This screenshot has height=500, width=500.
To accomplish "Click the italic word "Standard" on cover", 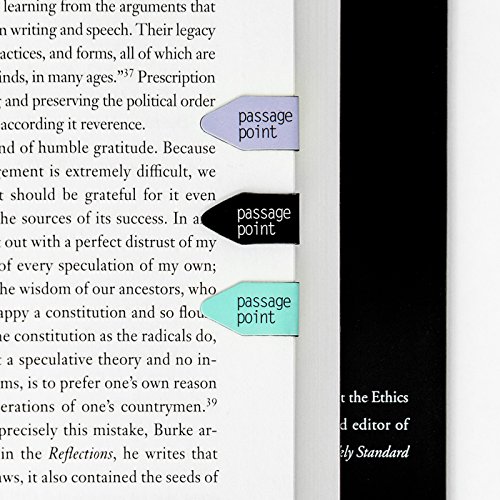I will (383, 452).
